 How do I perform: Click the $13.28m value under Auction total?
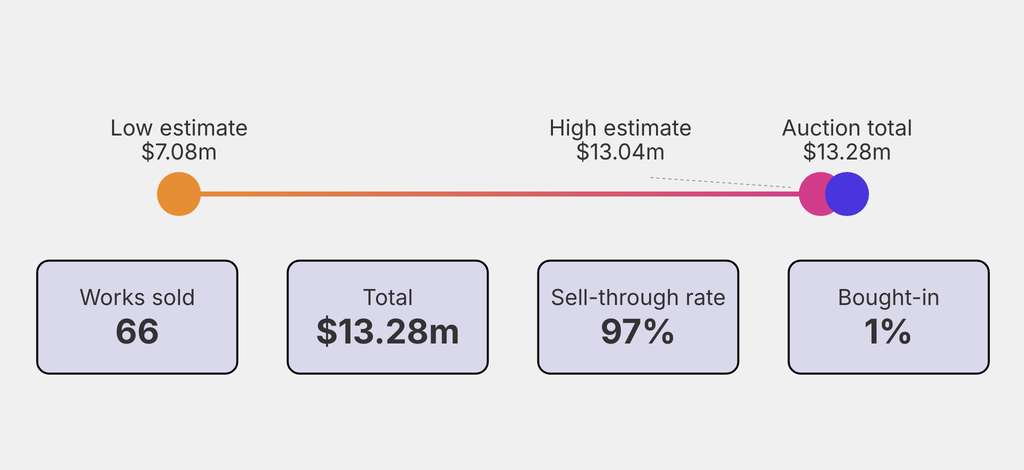point(847,152)
